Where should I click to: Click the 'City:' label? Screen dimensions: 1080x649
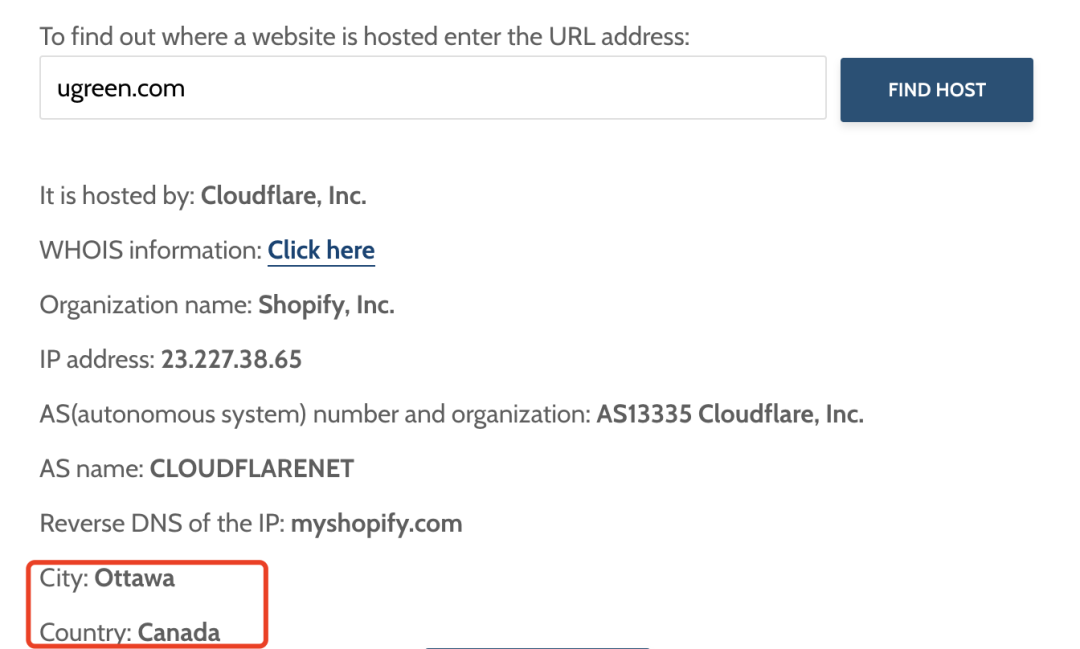pos(64,578)
